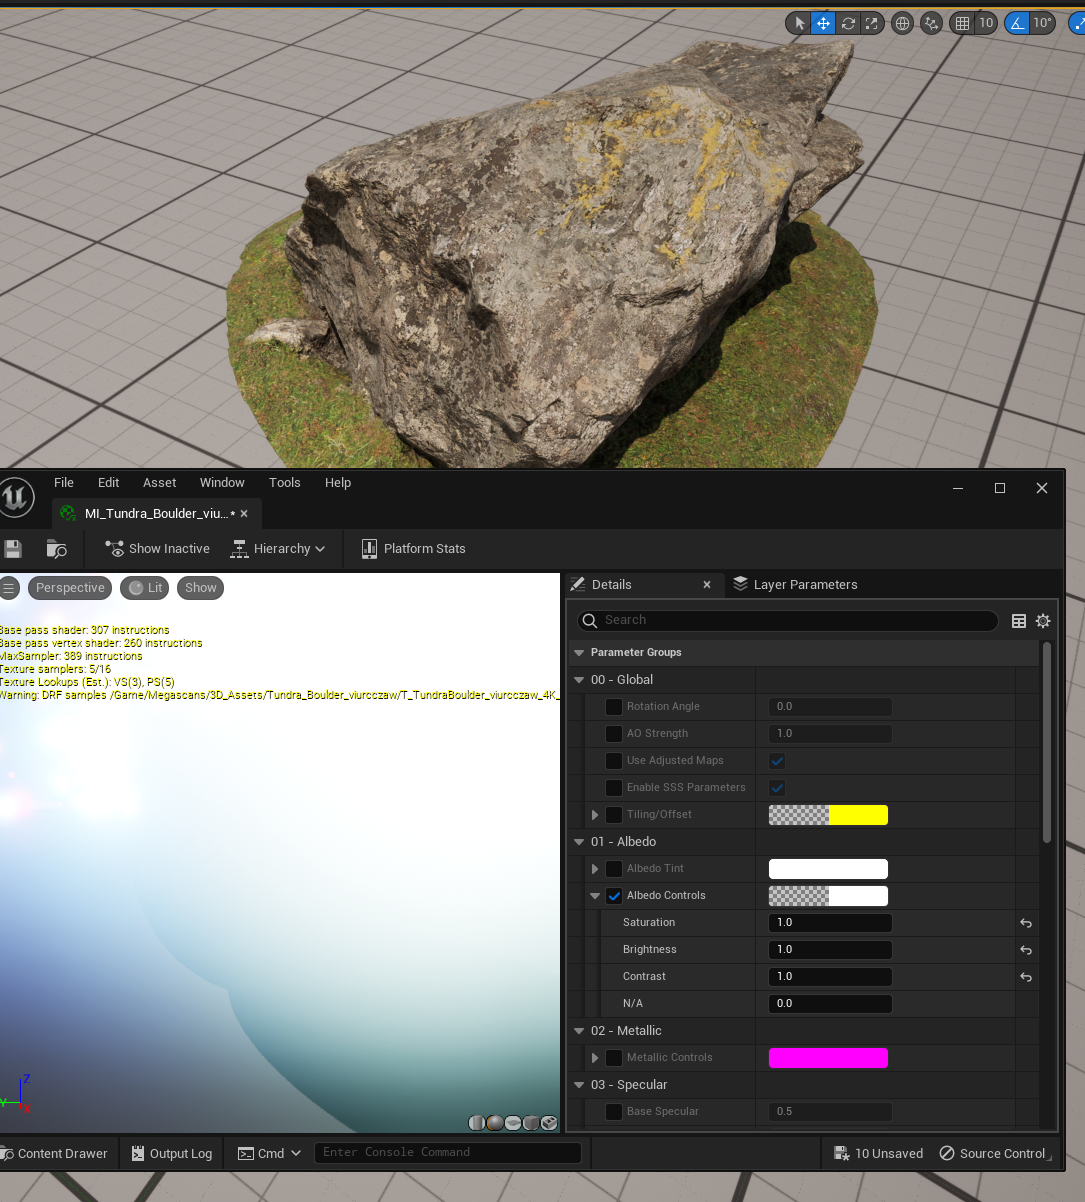This screenshot has height=1202, width=1085.
Task: Focus the Details search field
Action: point(788,620)
